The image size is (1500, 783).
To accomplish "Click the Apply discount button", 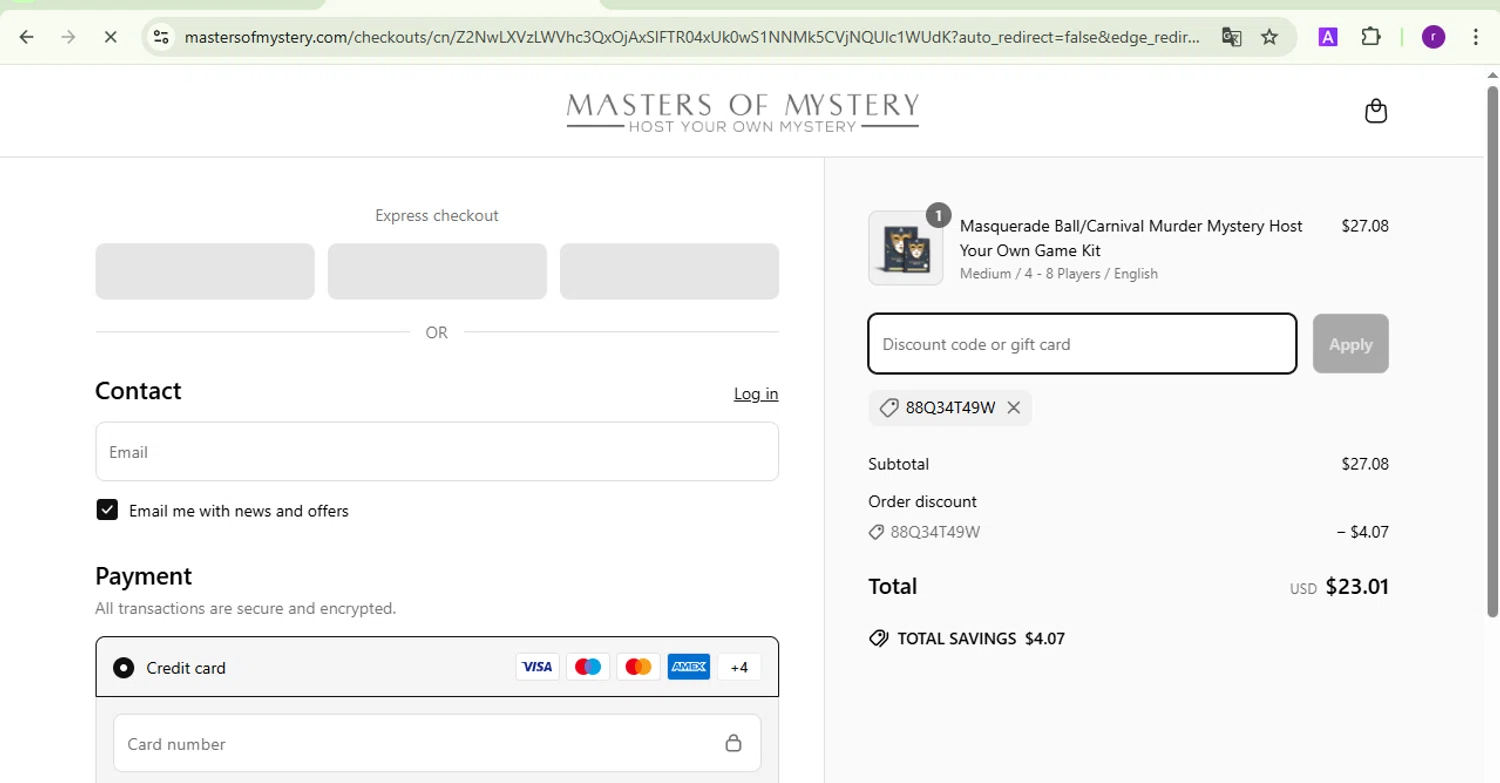I will click(1350, 344).
